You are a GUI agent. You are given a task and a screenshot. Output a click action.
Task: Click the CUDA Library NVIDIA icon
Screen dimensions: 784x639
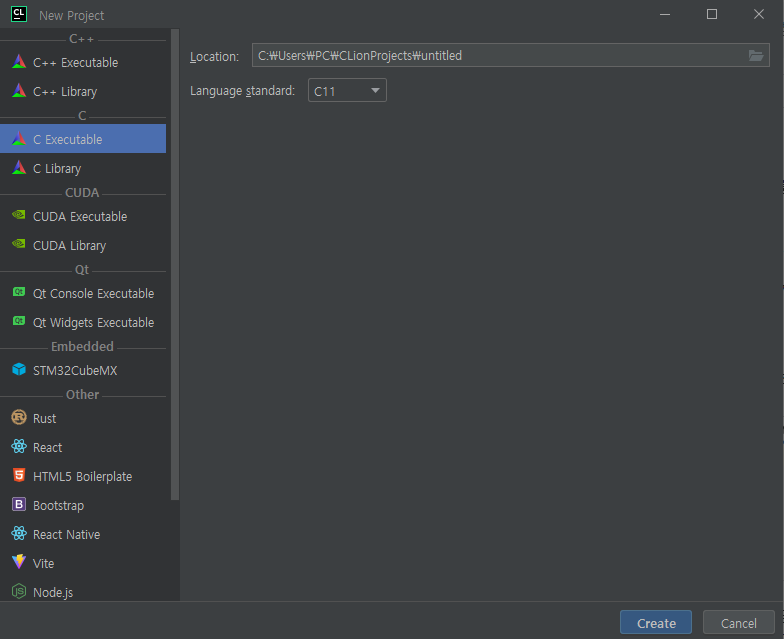tap(19, 244)
